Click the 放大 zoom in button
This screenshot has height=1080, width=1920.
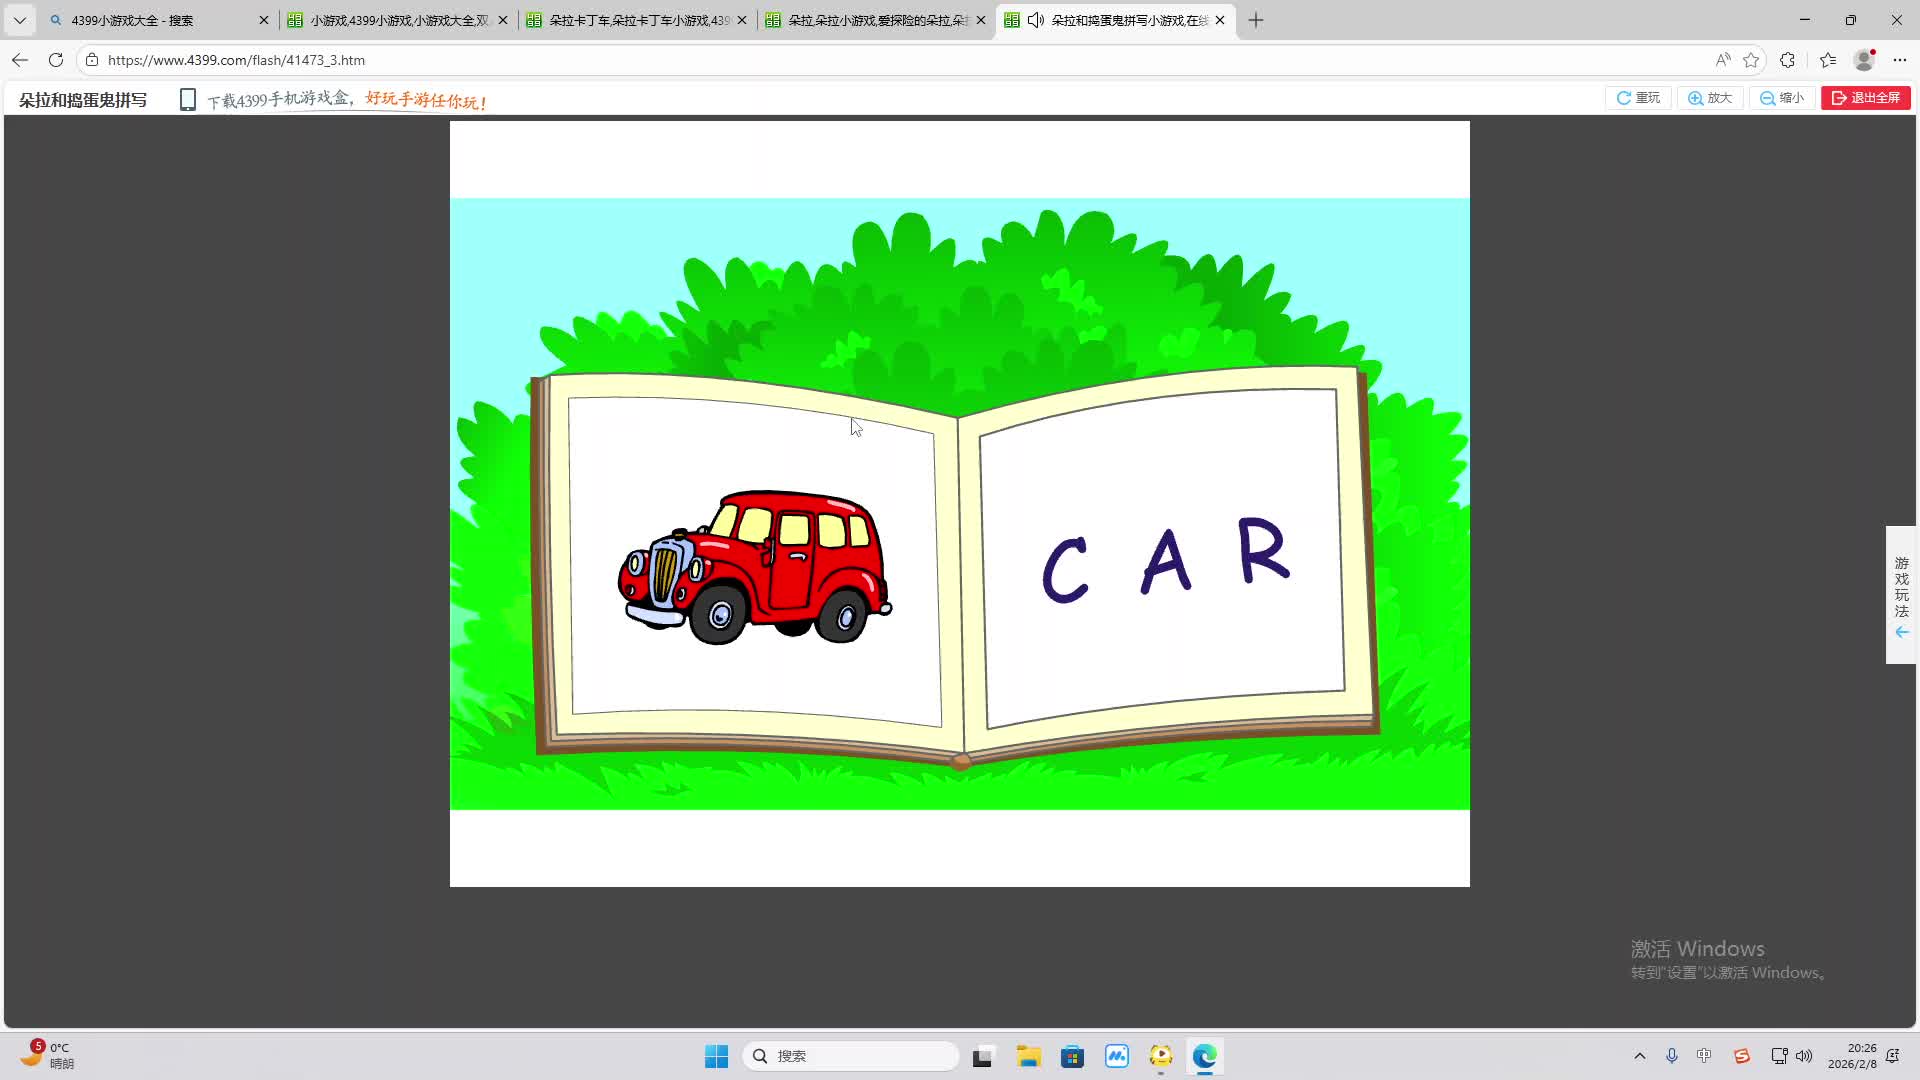pos(1710,98)
